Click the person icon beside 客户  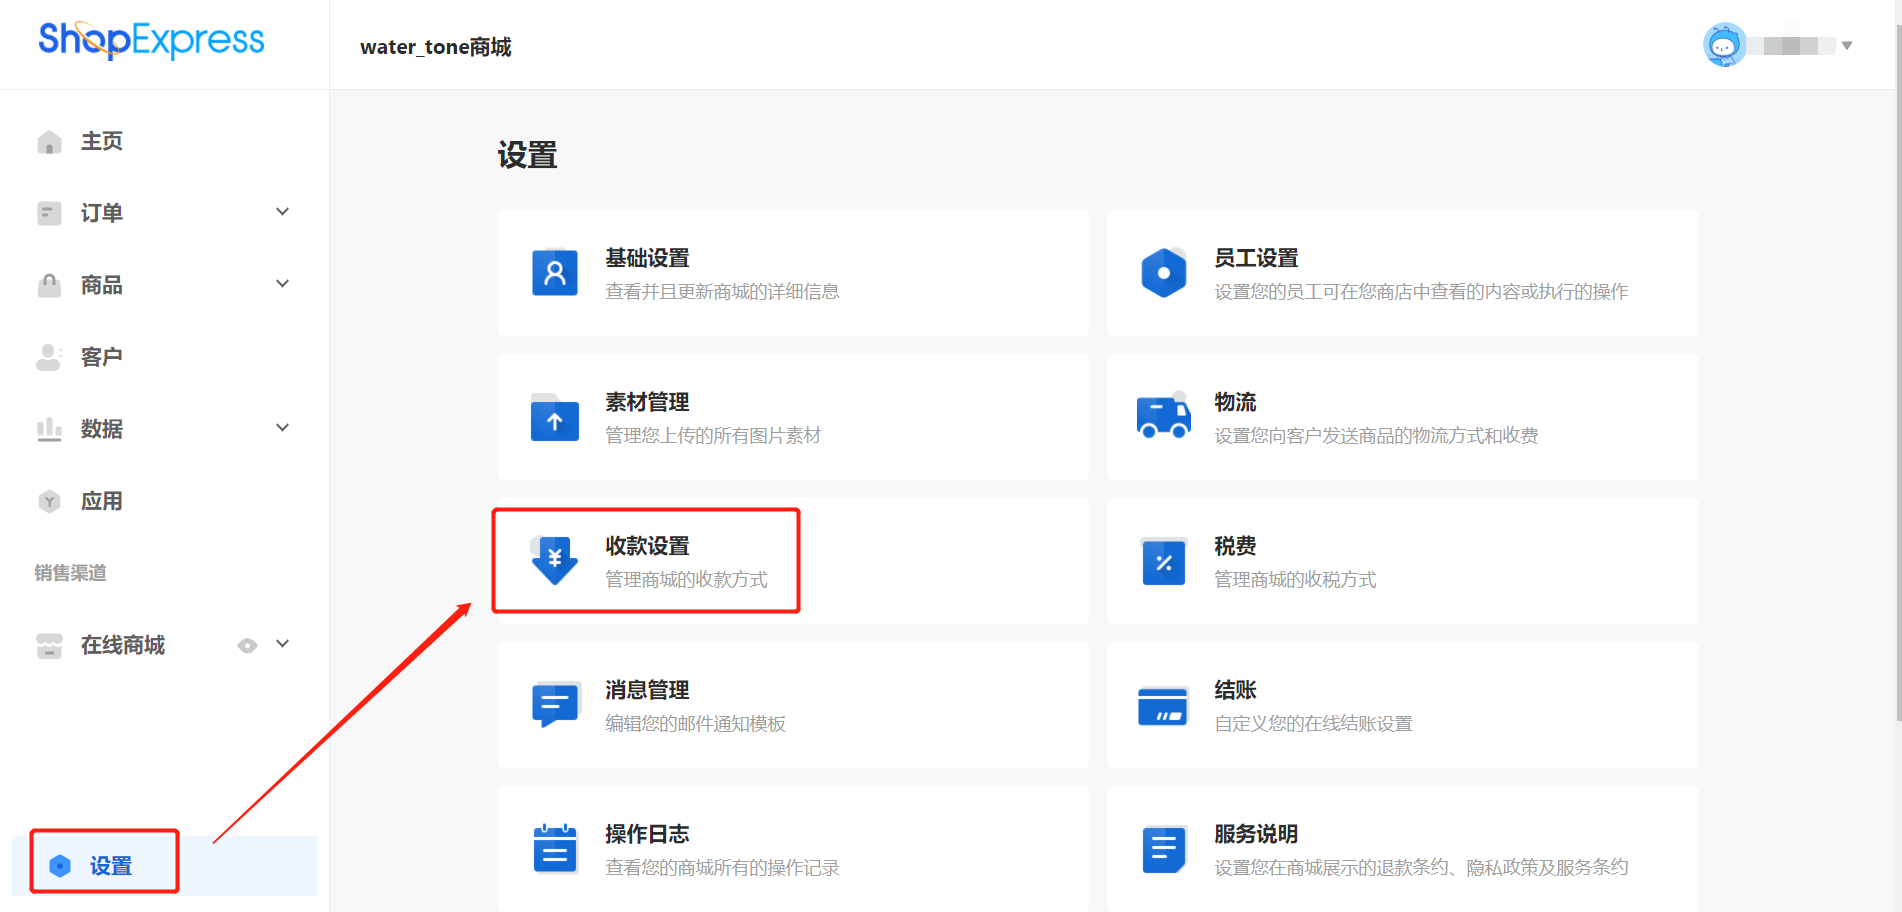(49, 357)
